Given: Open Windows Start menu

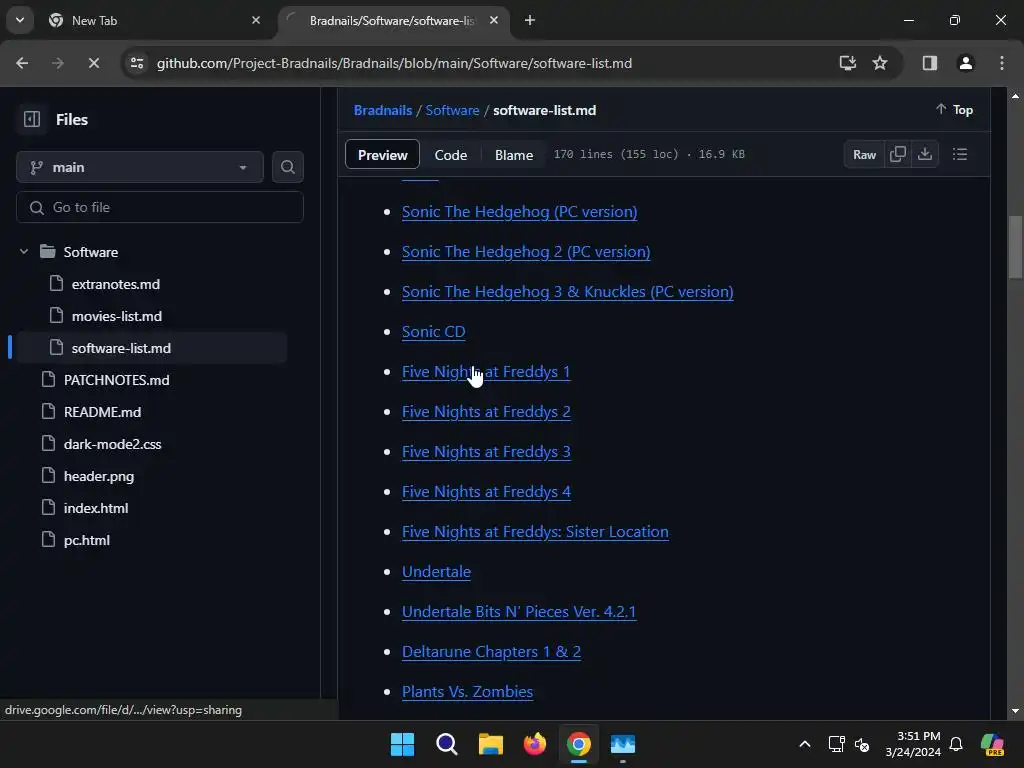Looking at the screenshot, I should [402, 744].
